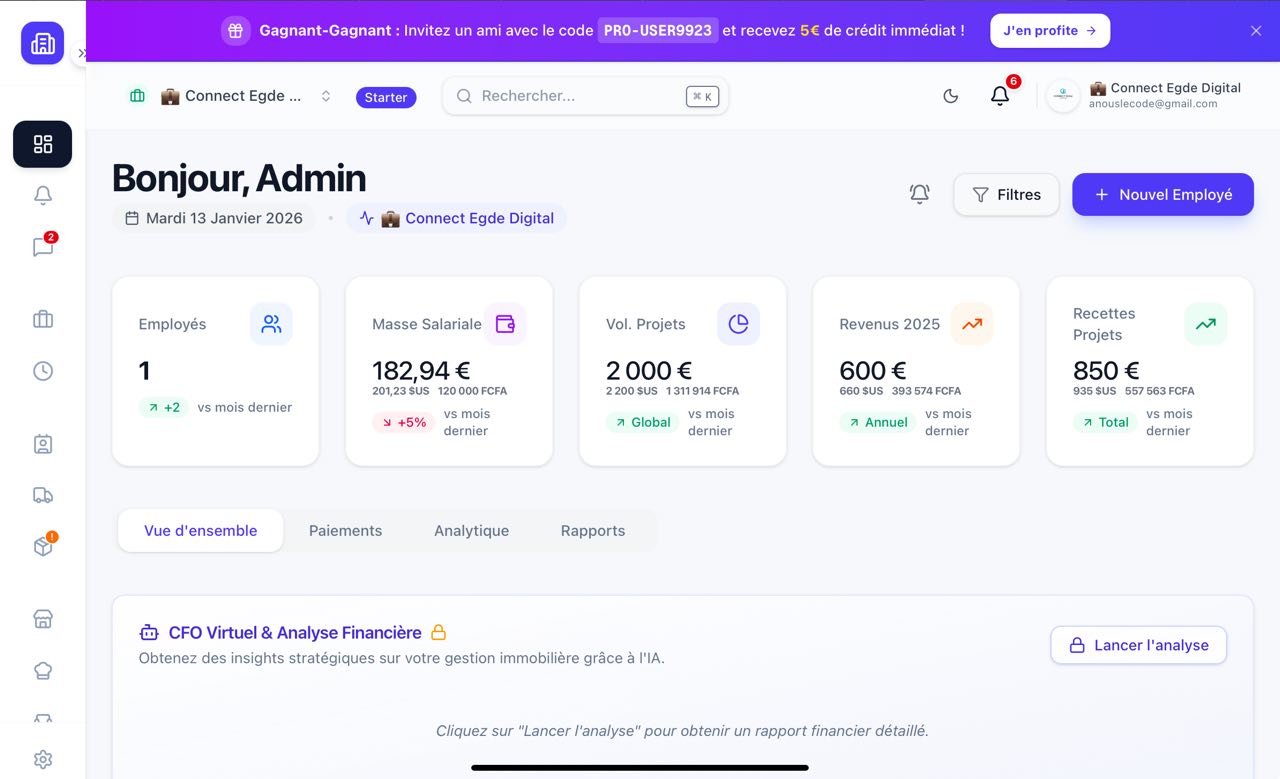Screen dimensions: 1280x779
Task: Switch to the Paiements tab
Action: 345,531
